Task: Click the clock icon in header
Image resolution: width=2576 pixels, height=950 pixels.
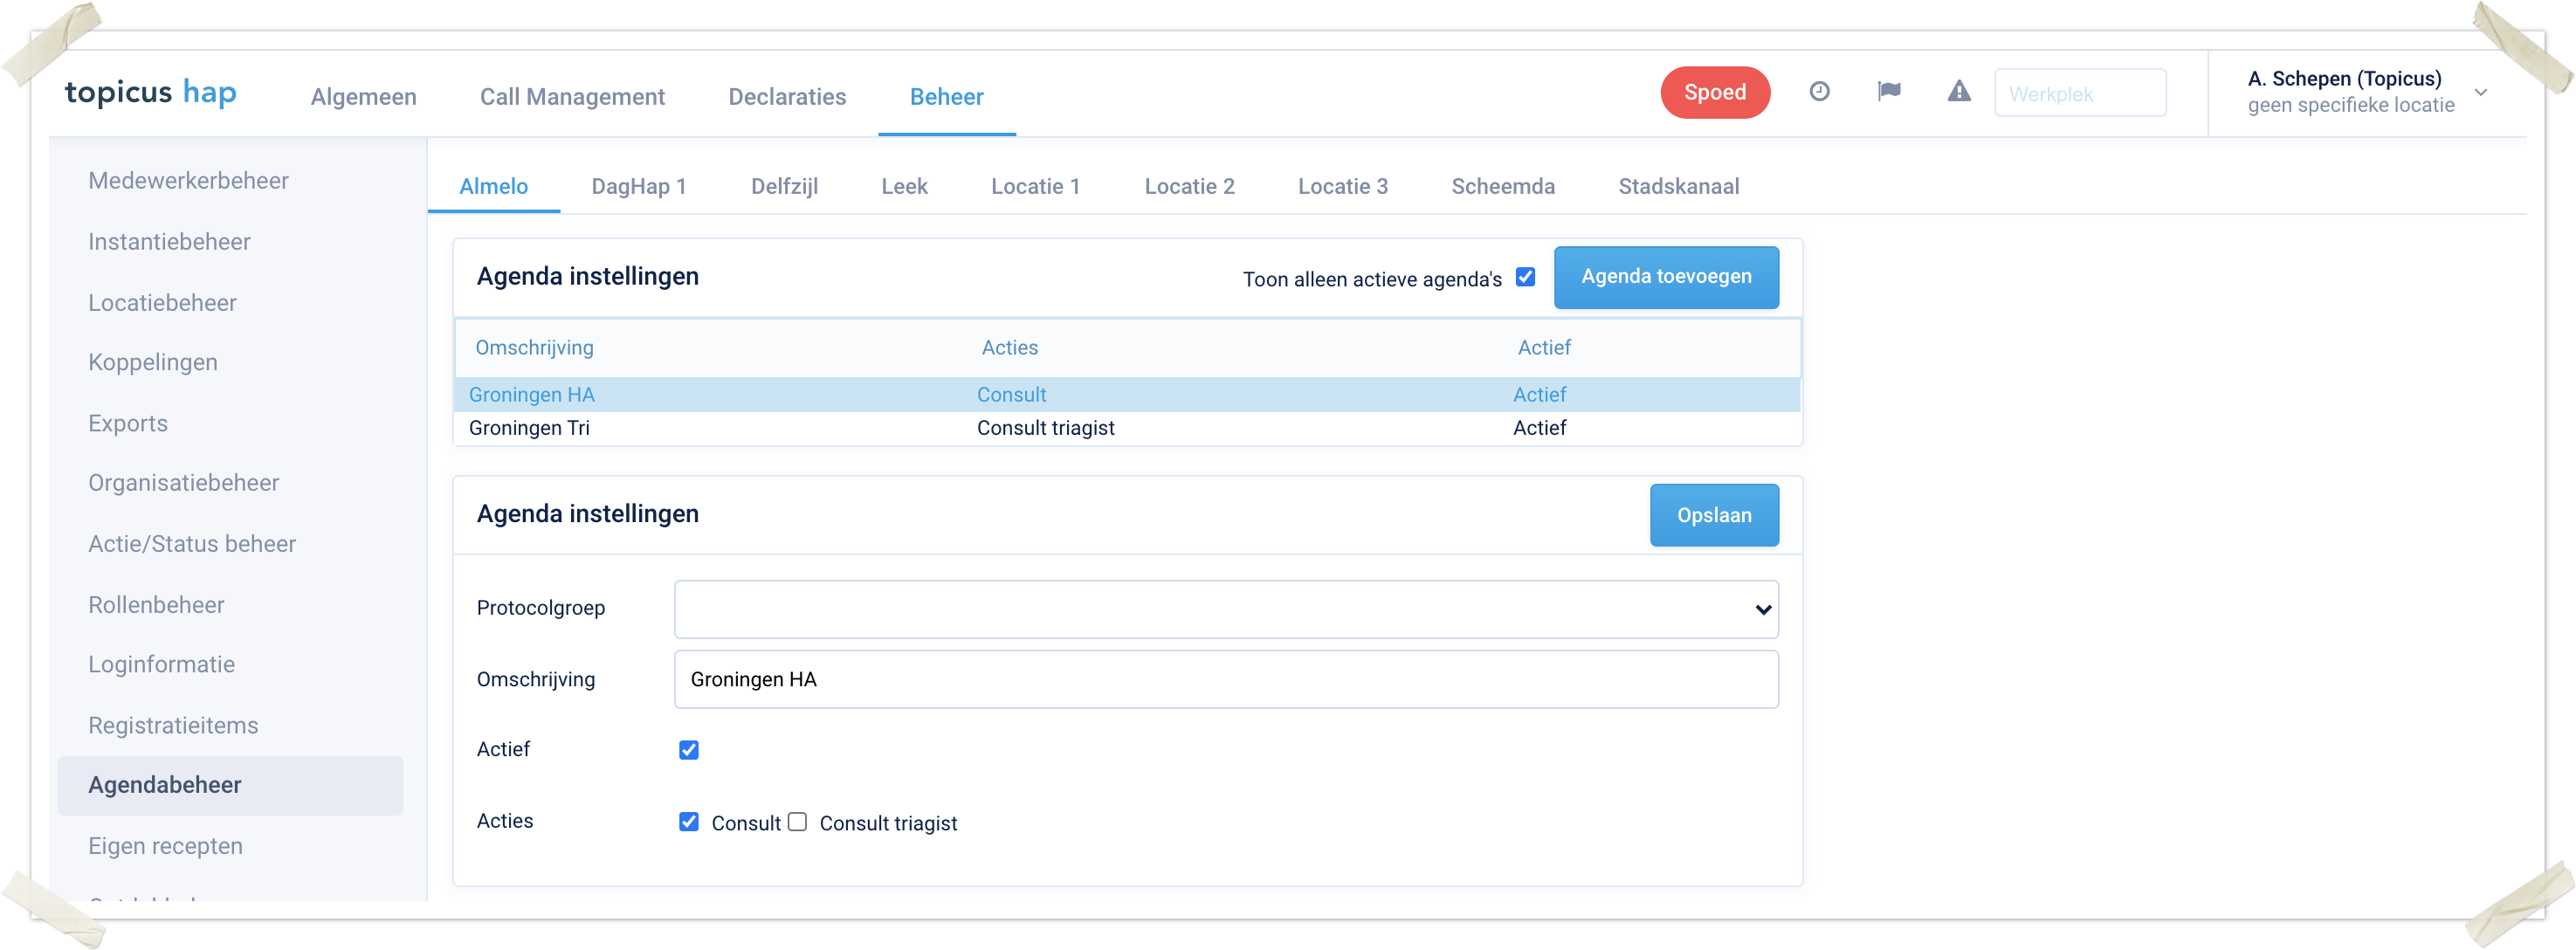Action: coord(1819,92)
